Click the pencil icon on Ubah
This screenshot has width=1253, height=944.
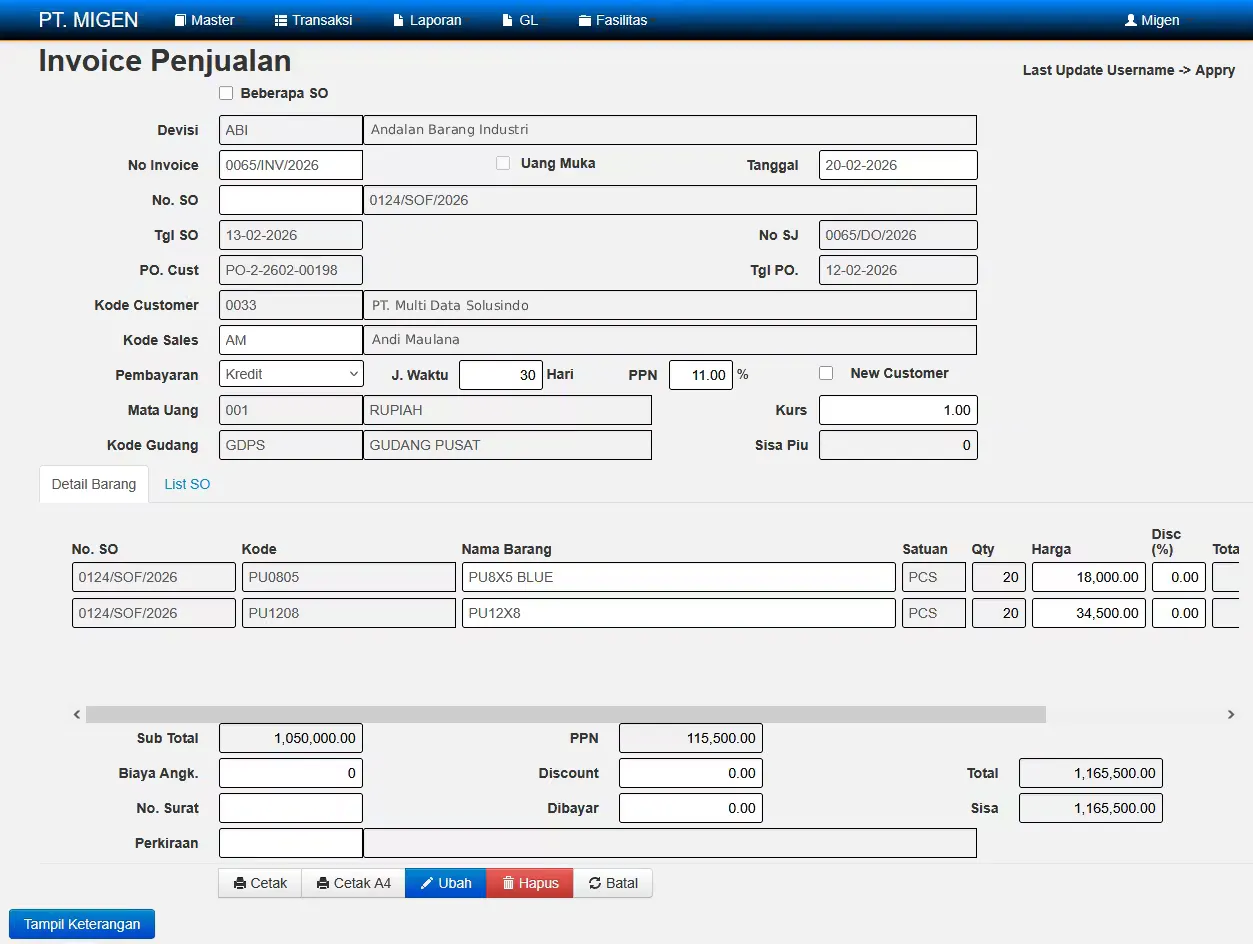(x=427, y=883)
